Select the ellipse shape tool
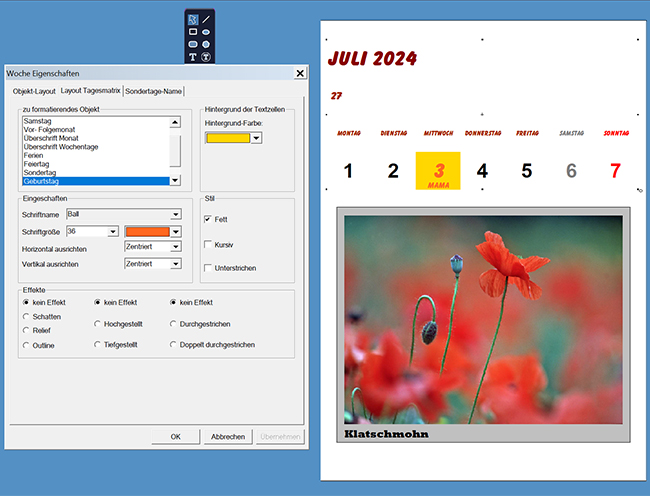 206,32
